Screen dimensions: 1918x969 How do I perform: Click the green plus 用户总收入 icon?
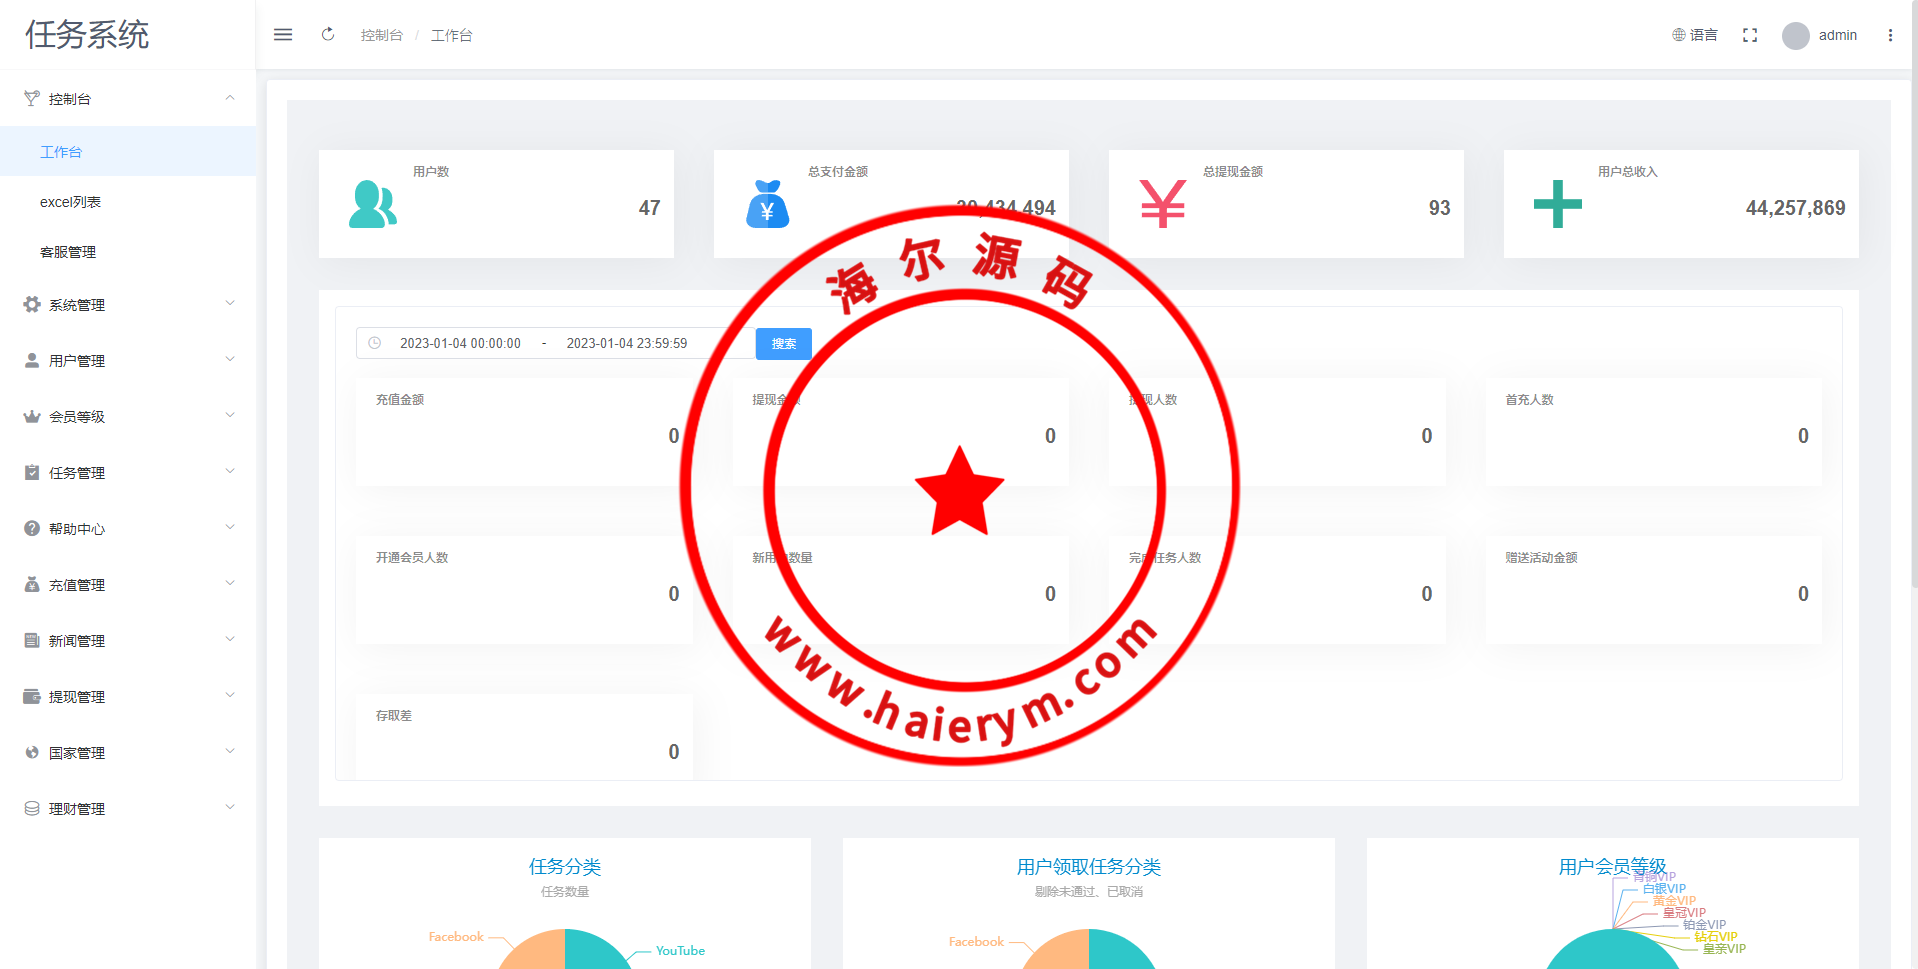(x=1557, y=204)
